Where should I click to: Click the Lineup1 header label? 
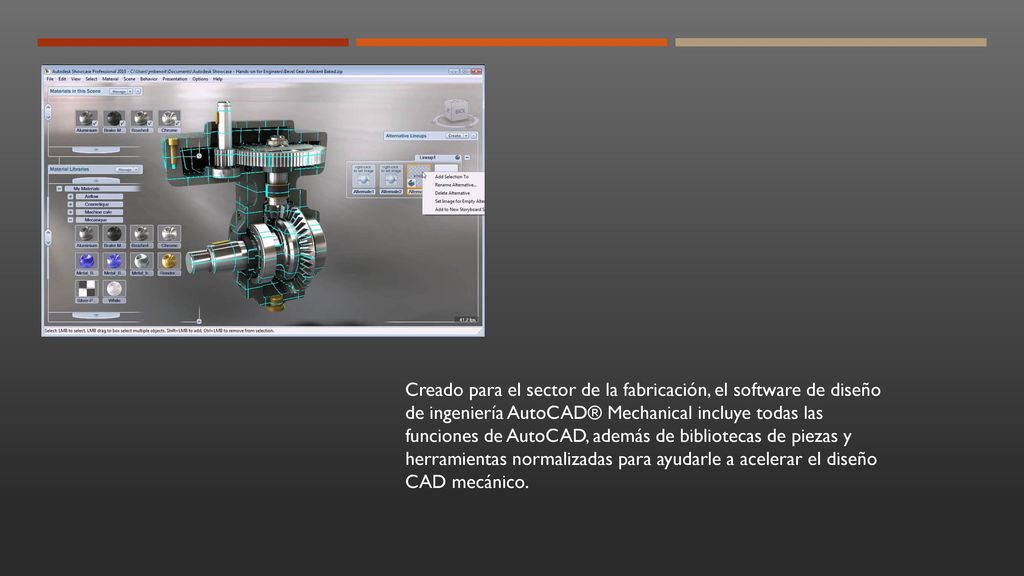[428, 157]
